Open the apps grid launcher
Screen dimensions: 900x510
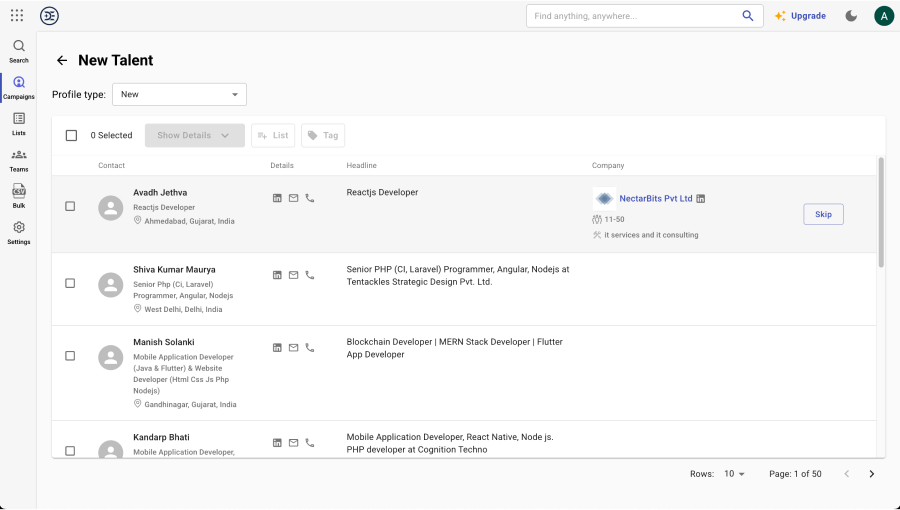pyautogui.click(x=17, y=15)
